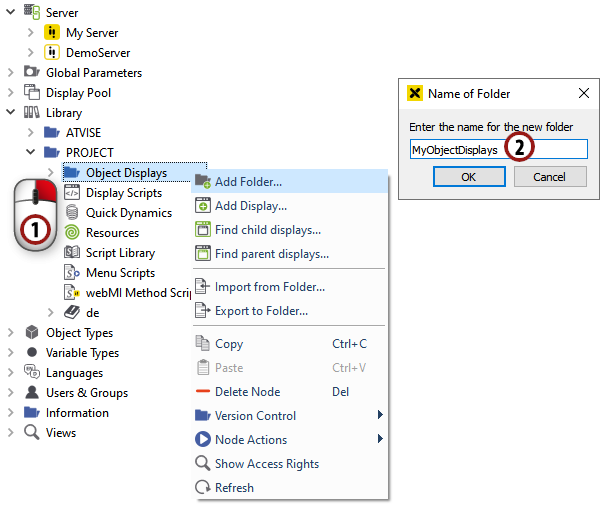Click the Resources green spiral icon
The height and width of the screenshot is (505, 603).
click(x=72, y=232)
